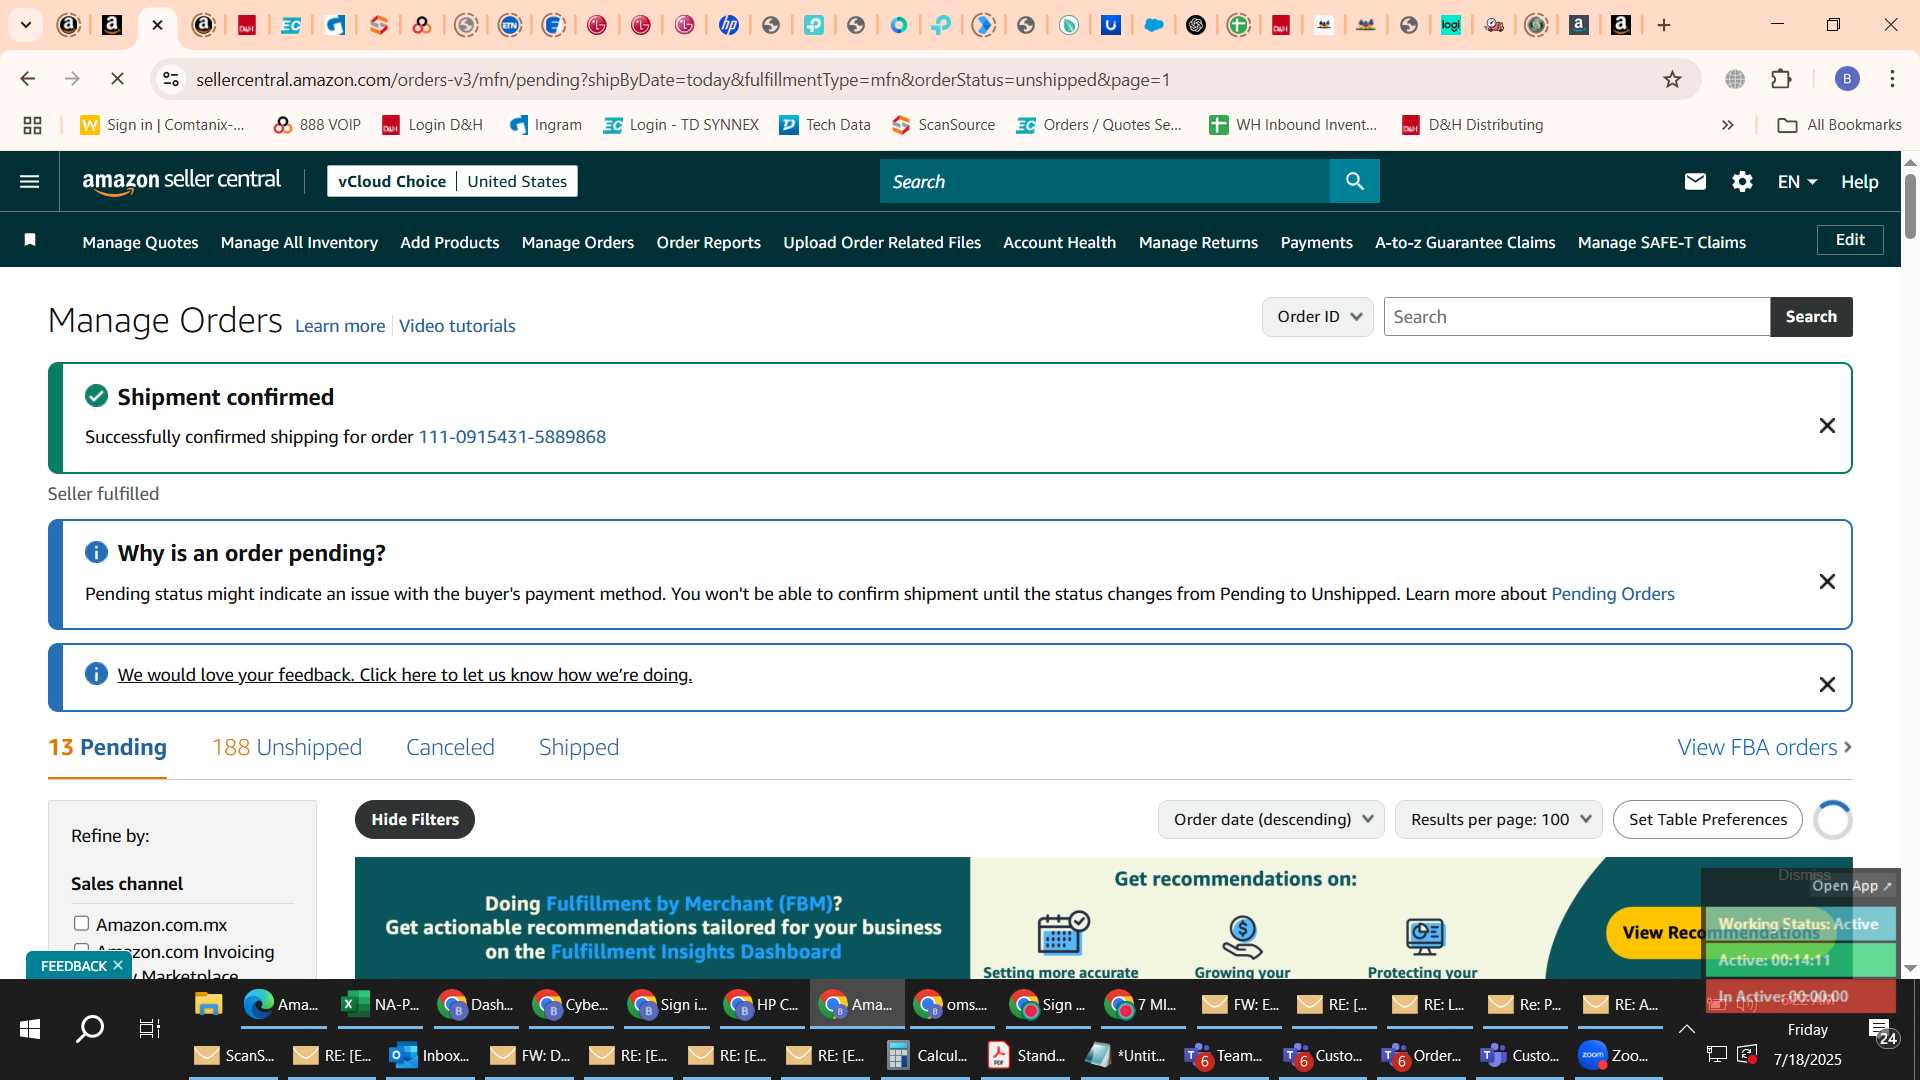Image resolution: width=1920 pixels, height=1080 pixels.
Task: Open the Chrome apps grid icon
Action: [x=32, y=125]
